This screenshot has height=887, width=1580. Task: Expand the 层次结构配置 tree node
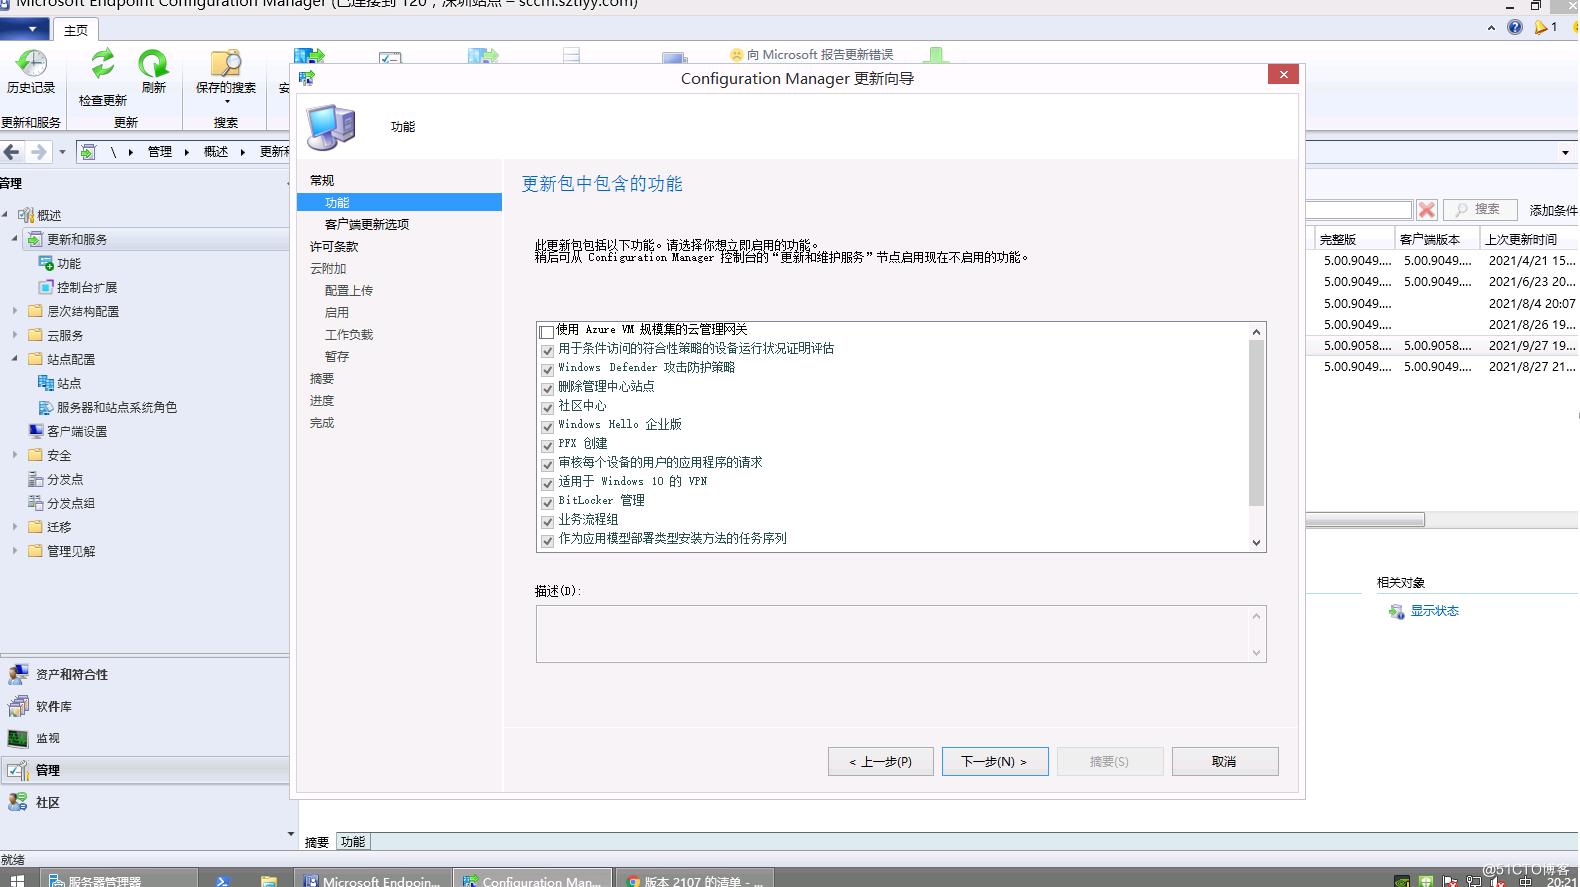pos(15,311)
